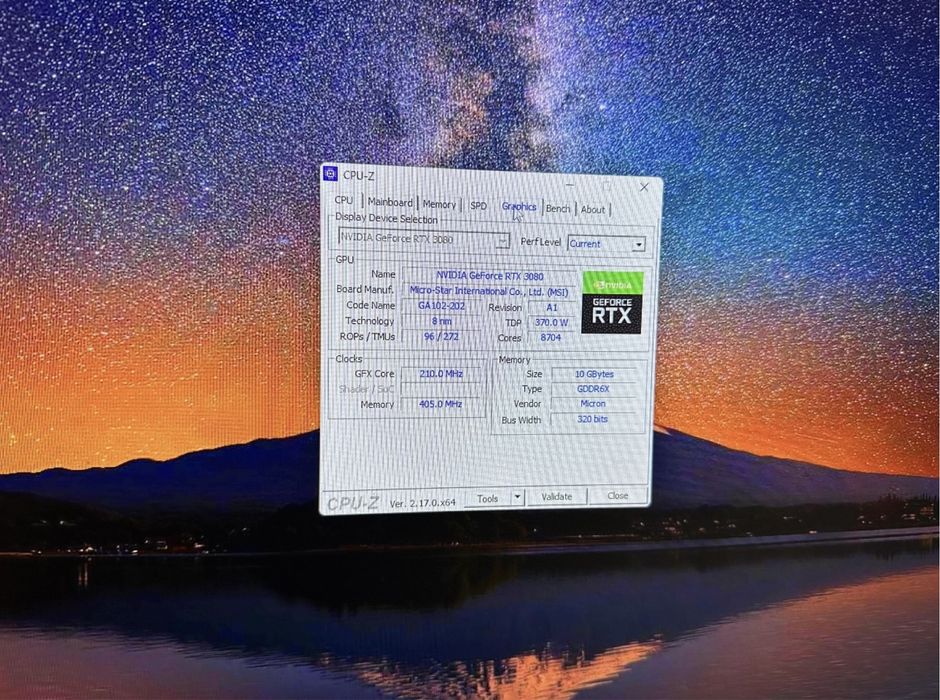The height and width of the screenshot is (700, 940).
Task: Click the CPU-Z app icon in title bar
Action: pos(330,174)
